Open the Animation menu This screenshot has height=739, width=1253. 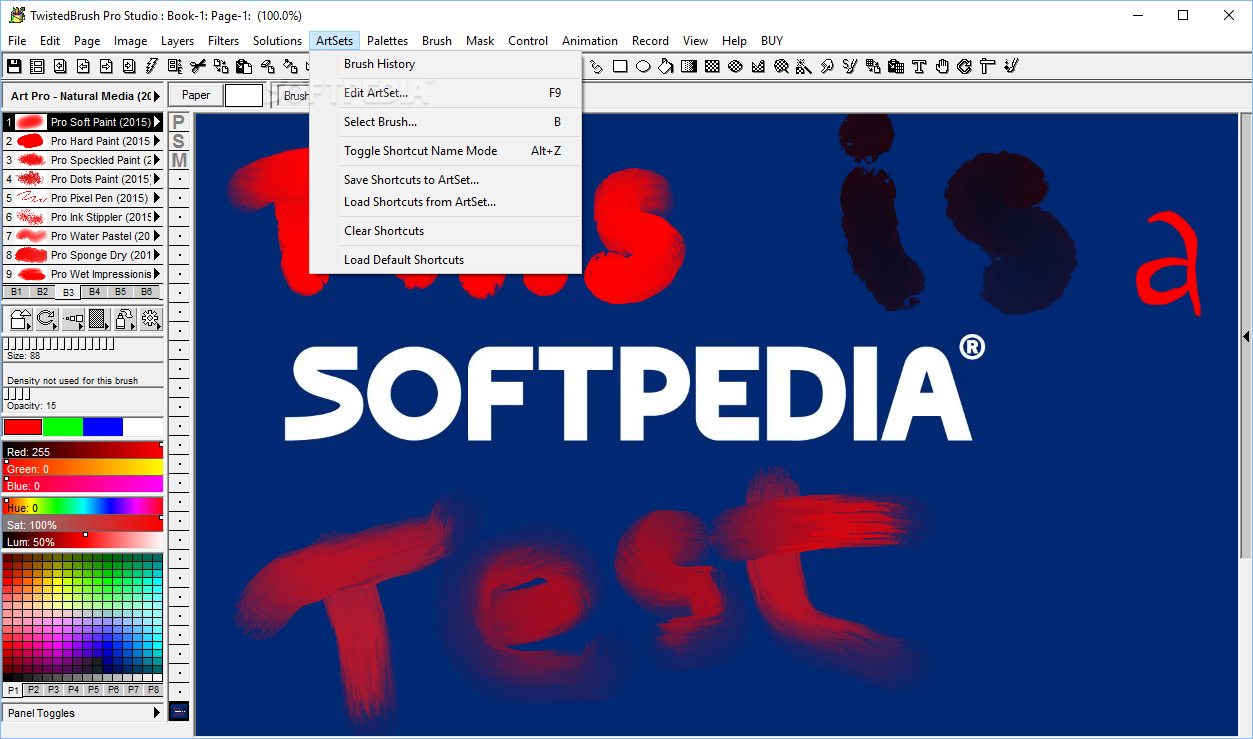click(589, 41)
